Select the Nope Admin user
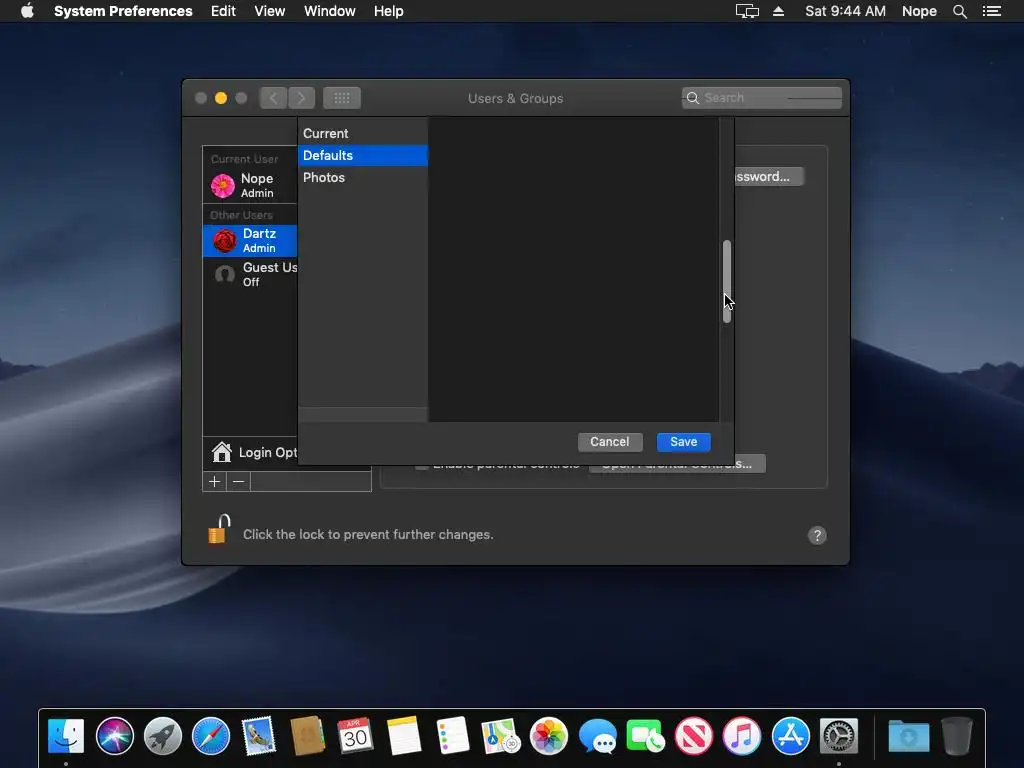Screen dimensions: 1024x768 coord(250,185)
